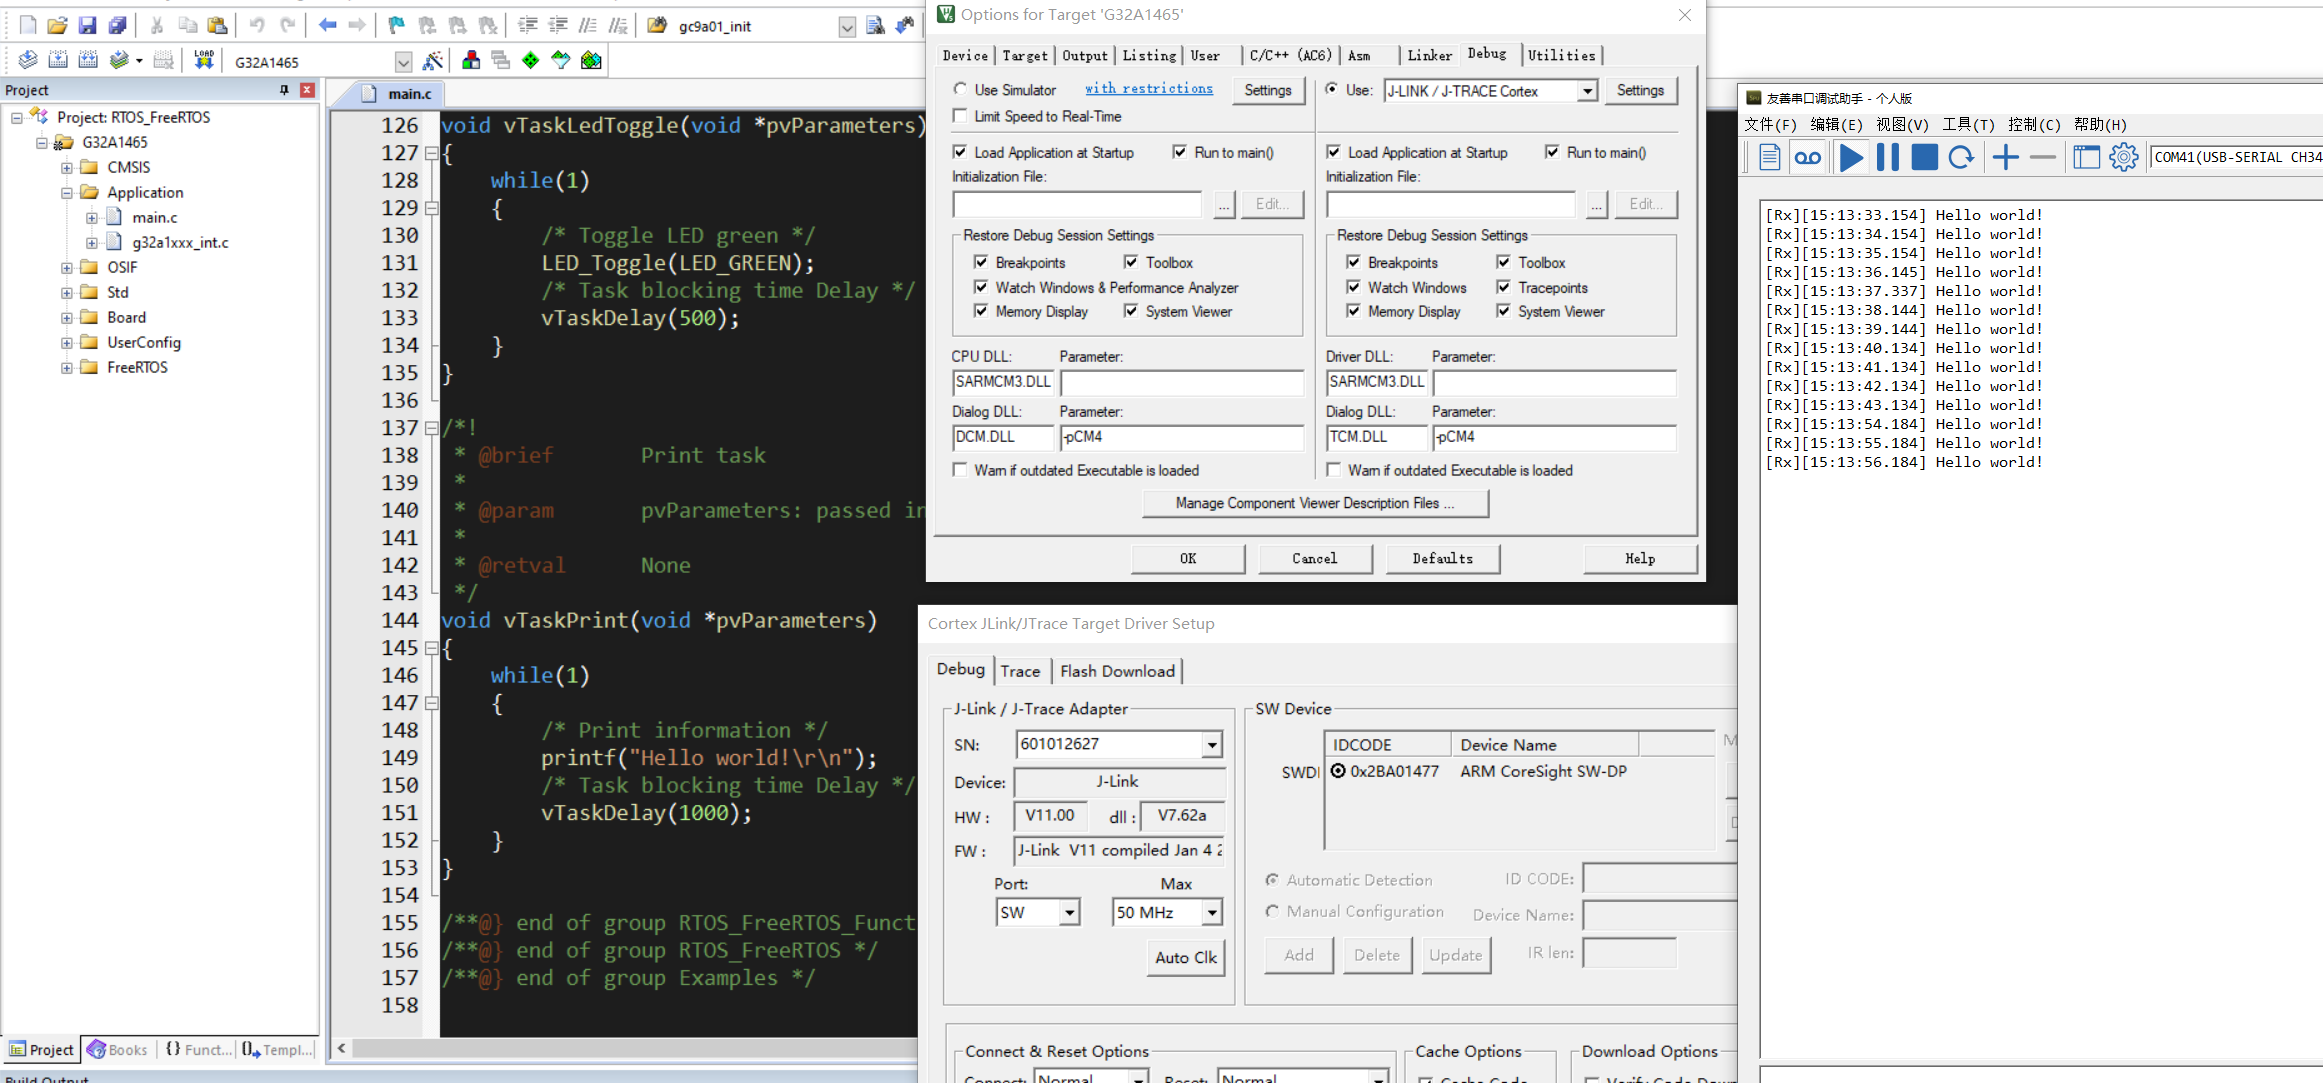Image resolution: width=2323 pixels, height=1083 pixels.
Task: Comment the selection with the // icon
Action: coord(589,25)
